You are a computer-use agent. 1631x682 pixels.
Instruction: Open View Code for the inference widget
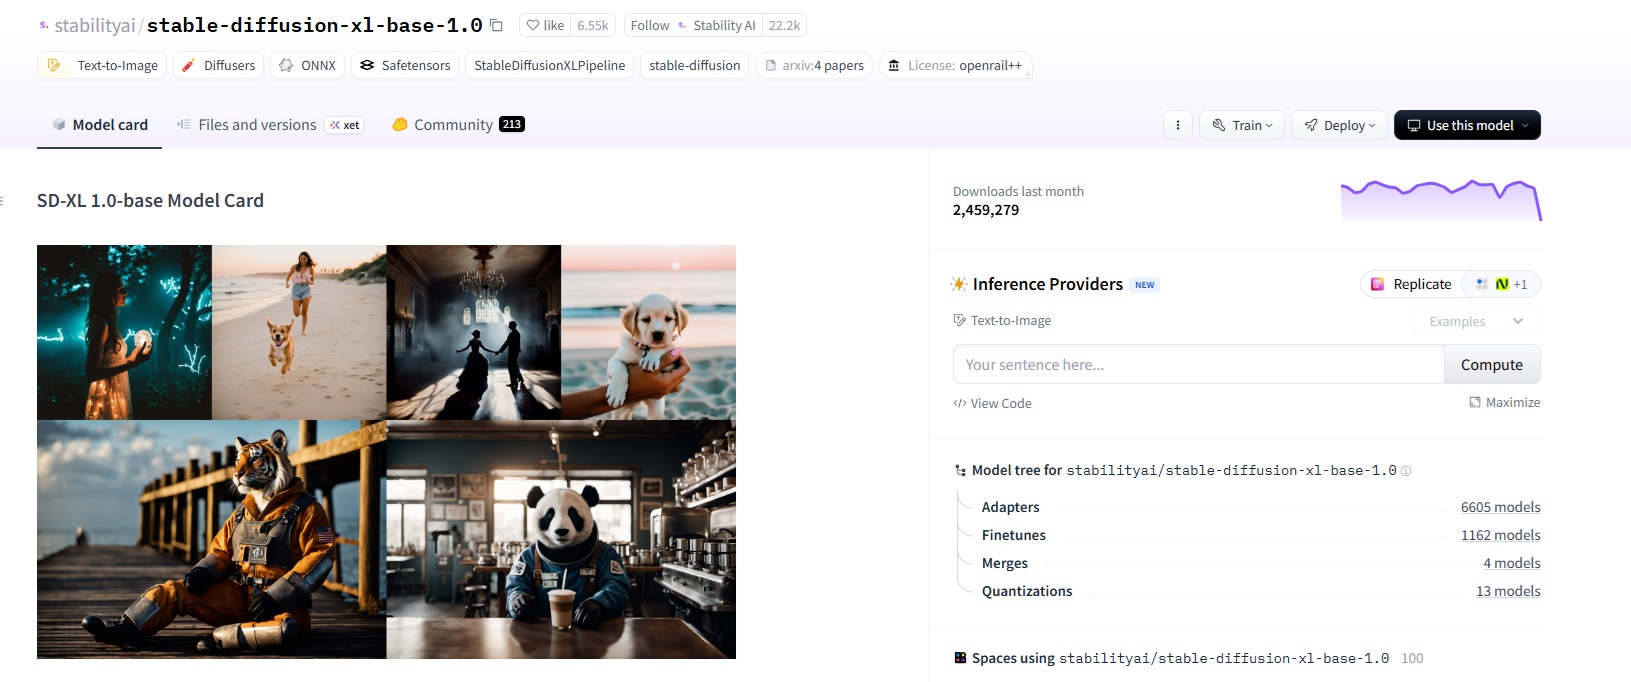[x=992, y=403]
